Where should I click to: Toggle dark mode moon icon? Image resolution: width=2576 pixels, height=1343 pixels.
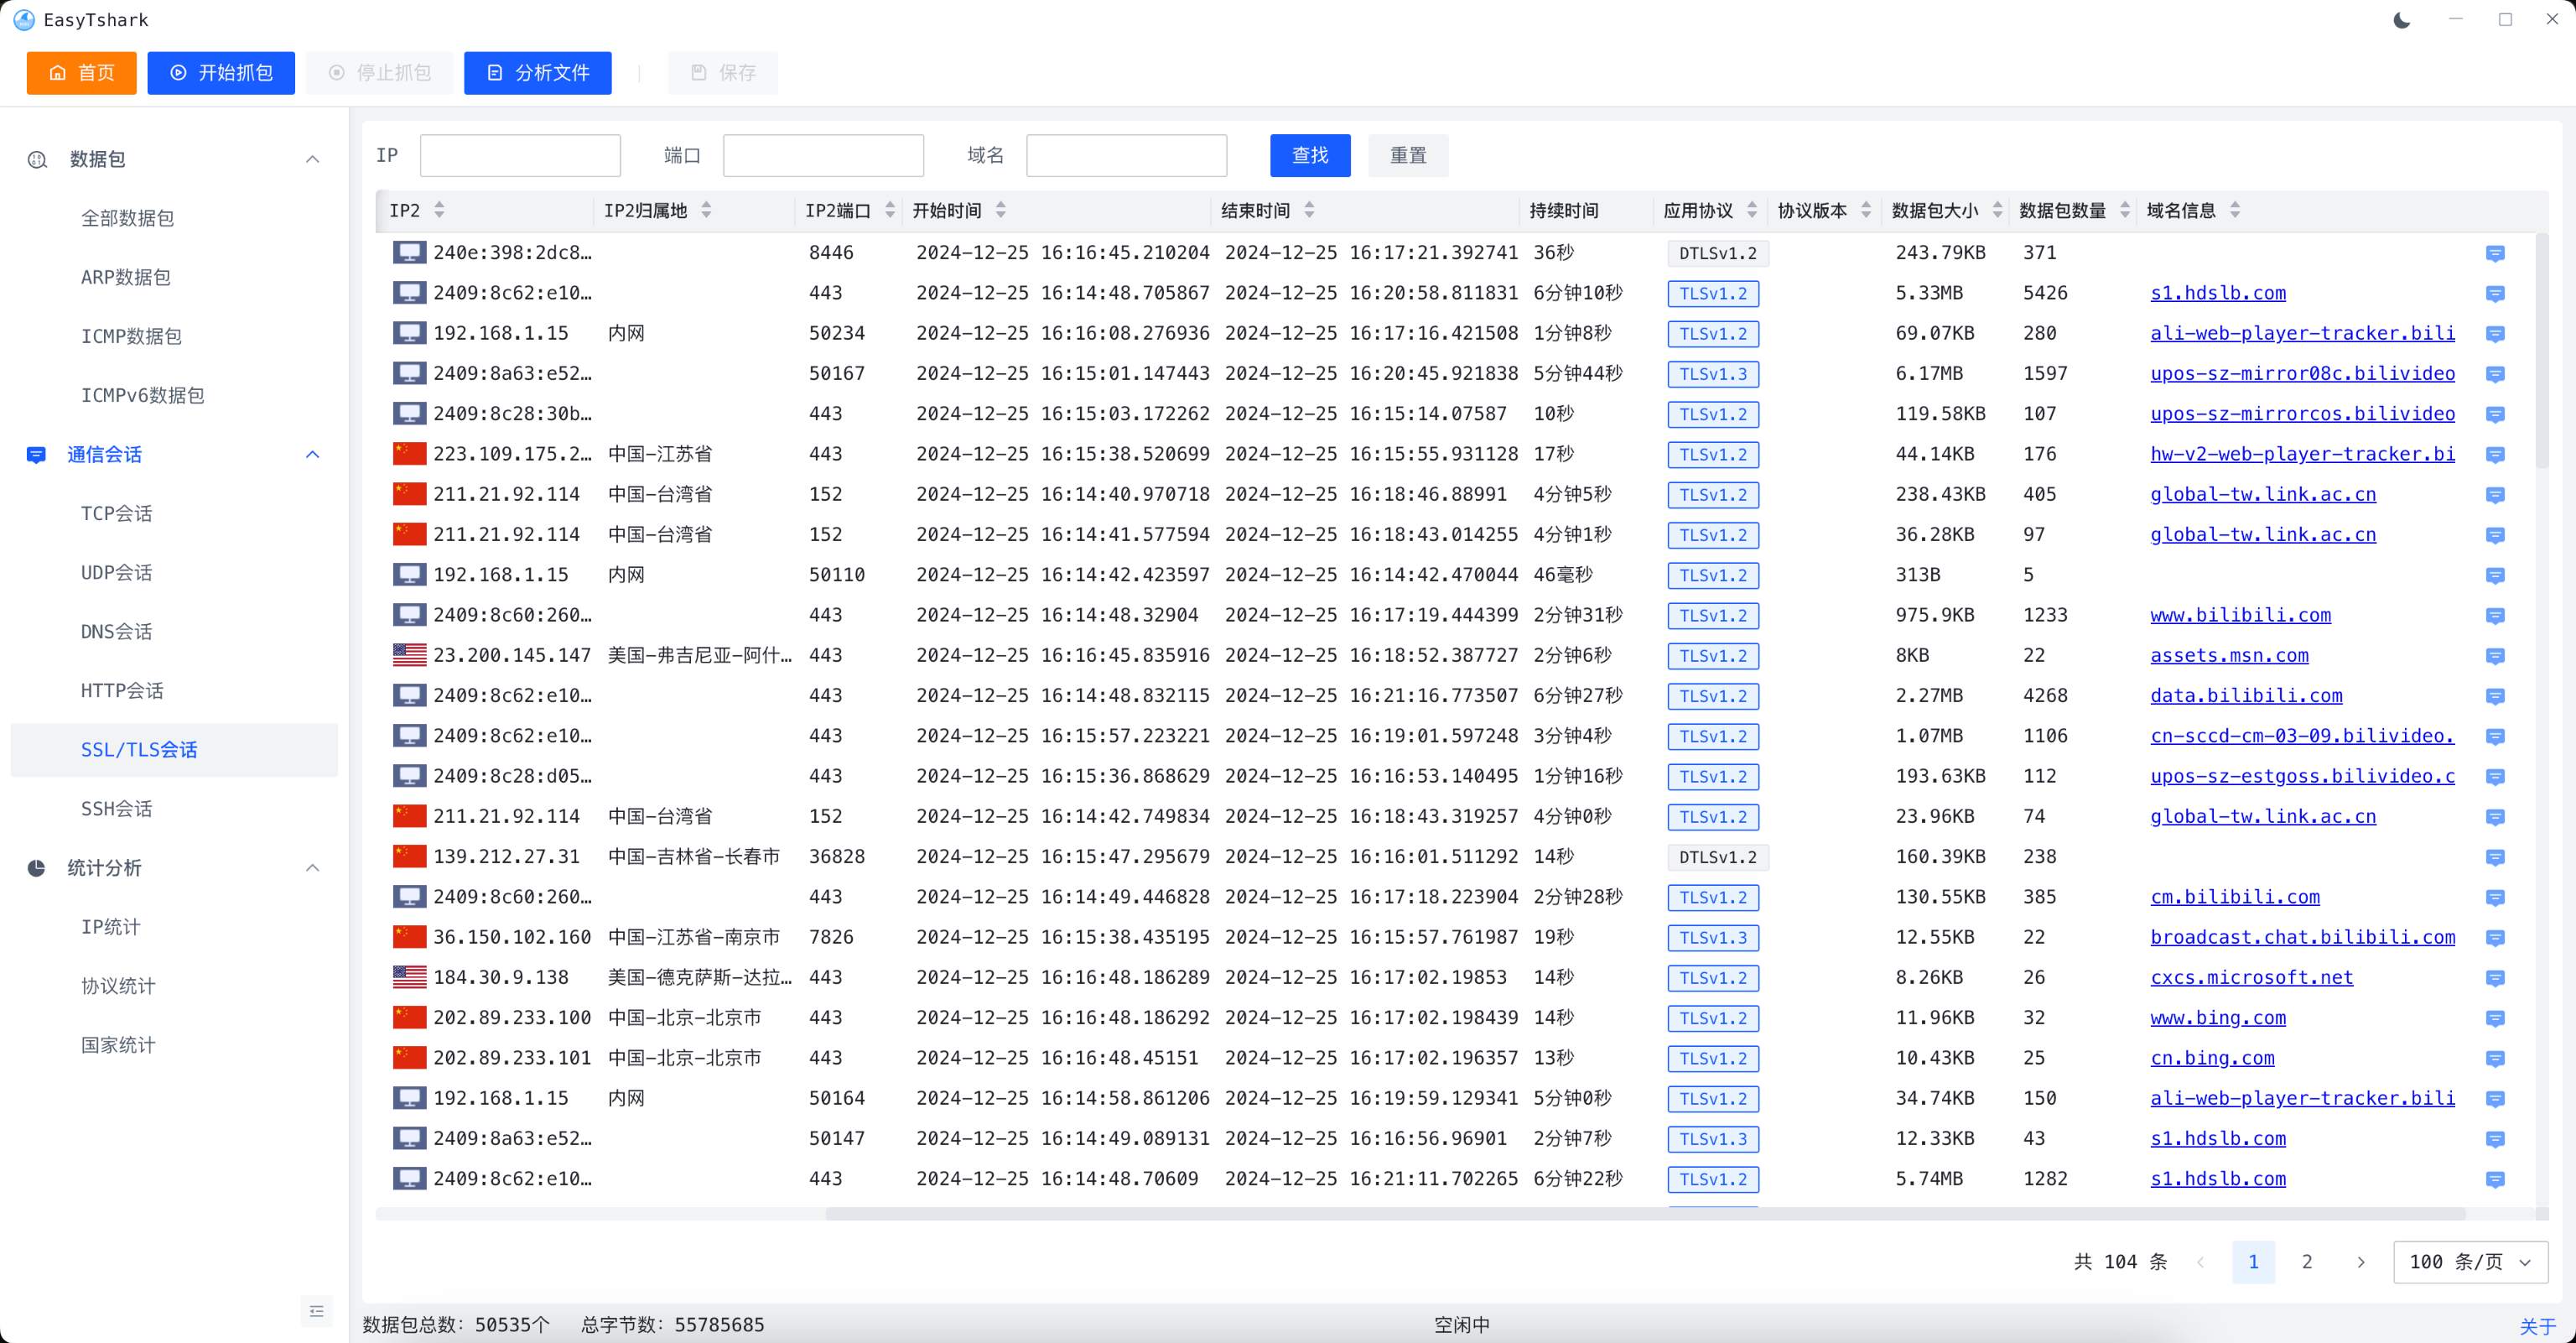[x=2402, y=20]
